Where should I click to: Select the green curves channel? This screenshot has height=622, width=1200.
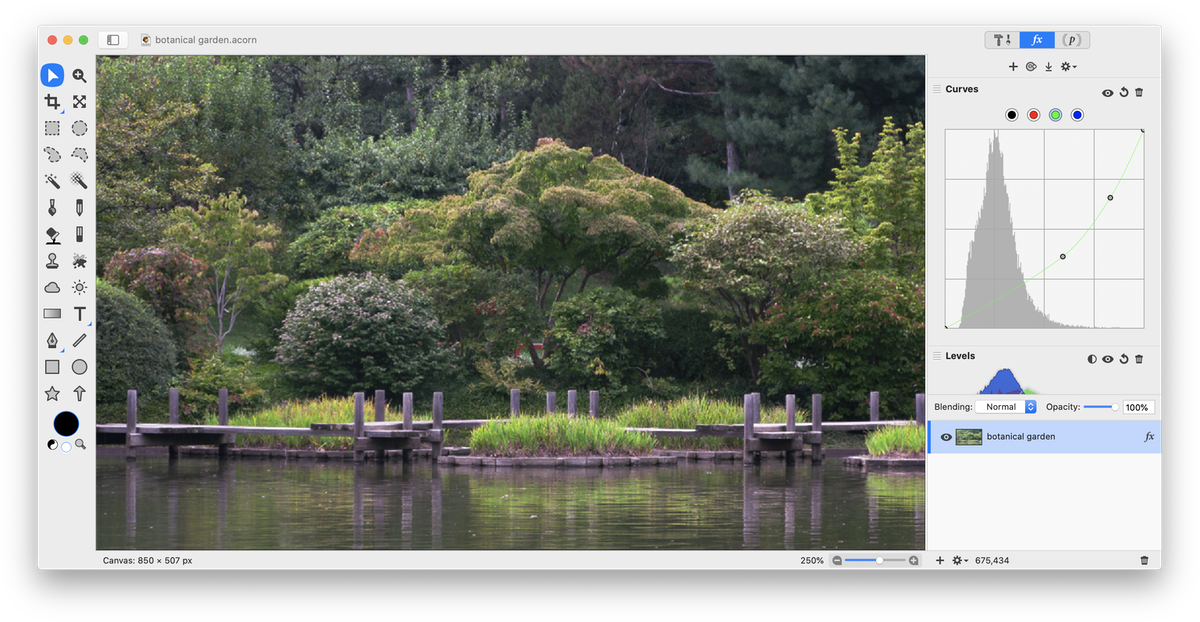pos(1056,115)
